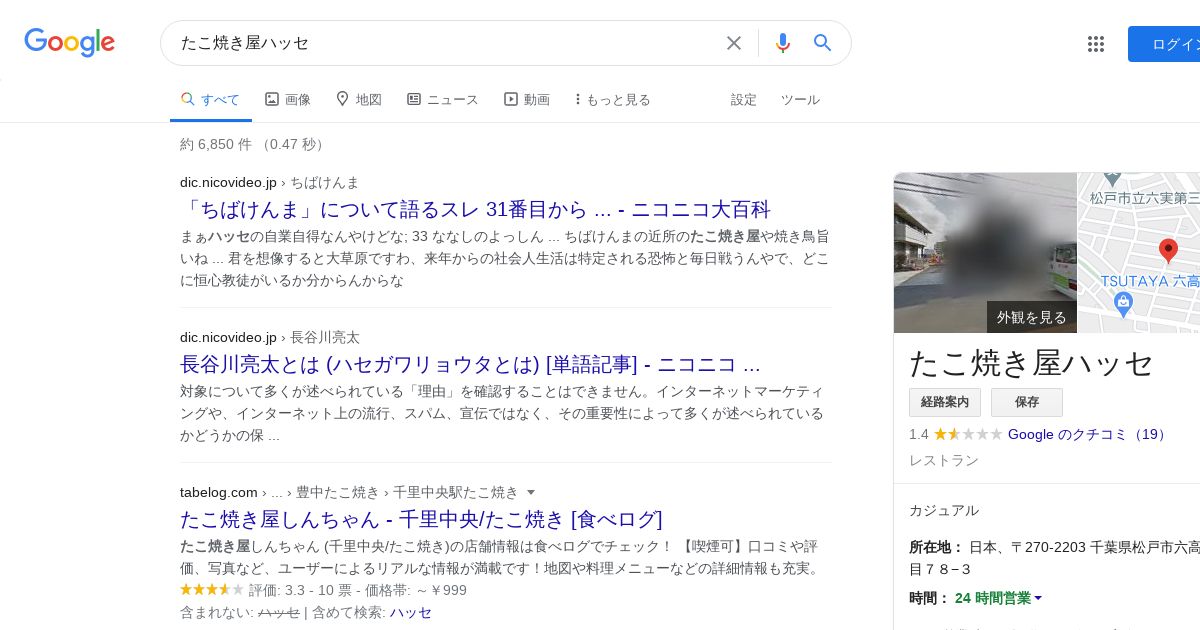Clear the search box with X icon
Viewport: 1200px width, 630px height.
pyautogui.click(x=734, y=43)
